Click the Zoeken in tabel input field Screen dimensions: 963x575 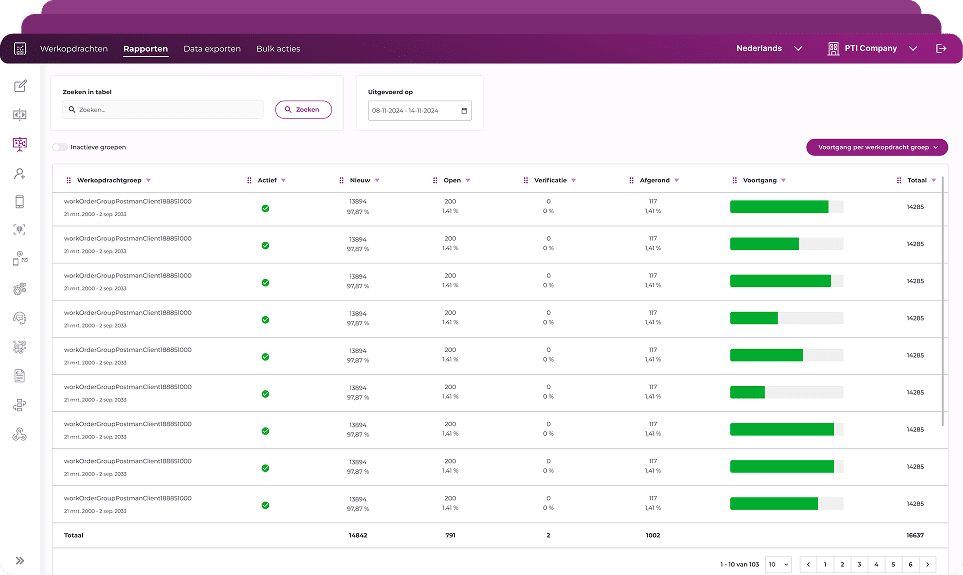point(163,109)
